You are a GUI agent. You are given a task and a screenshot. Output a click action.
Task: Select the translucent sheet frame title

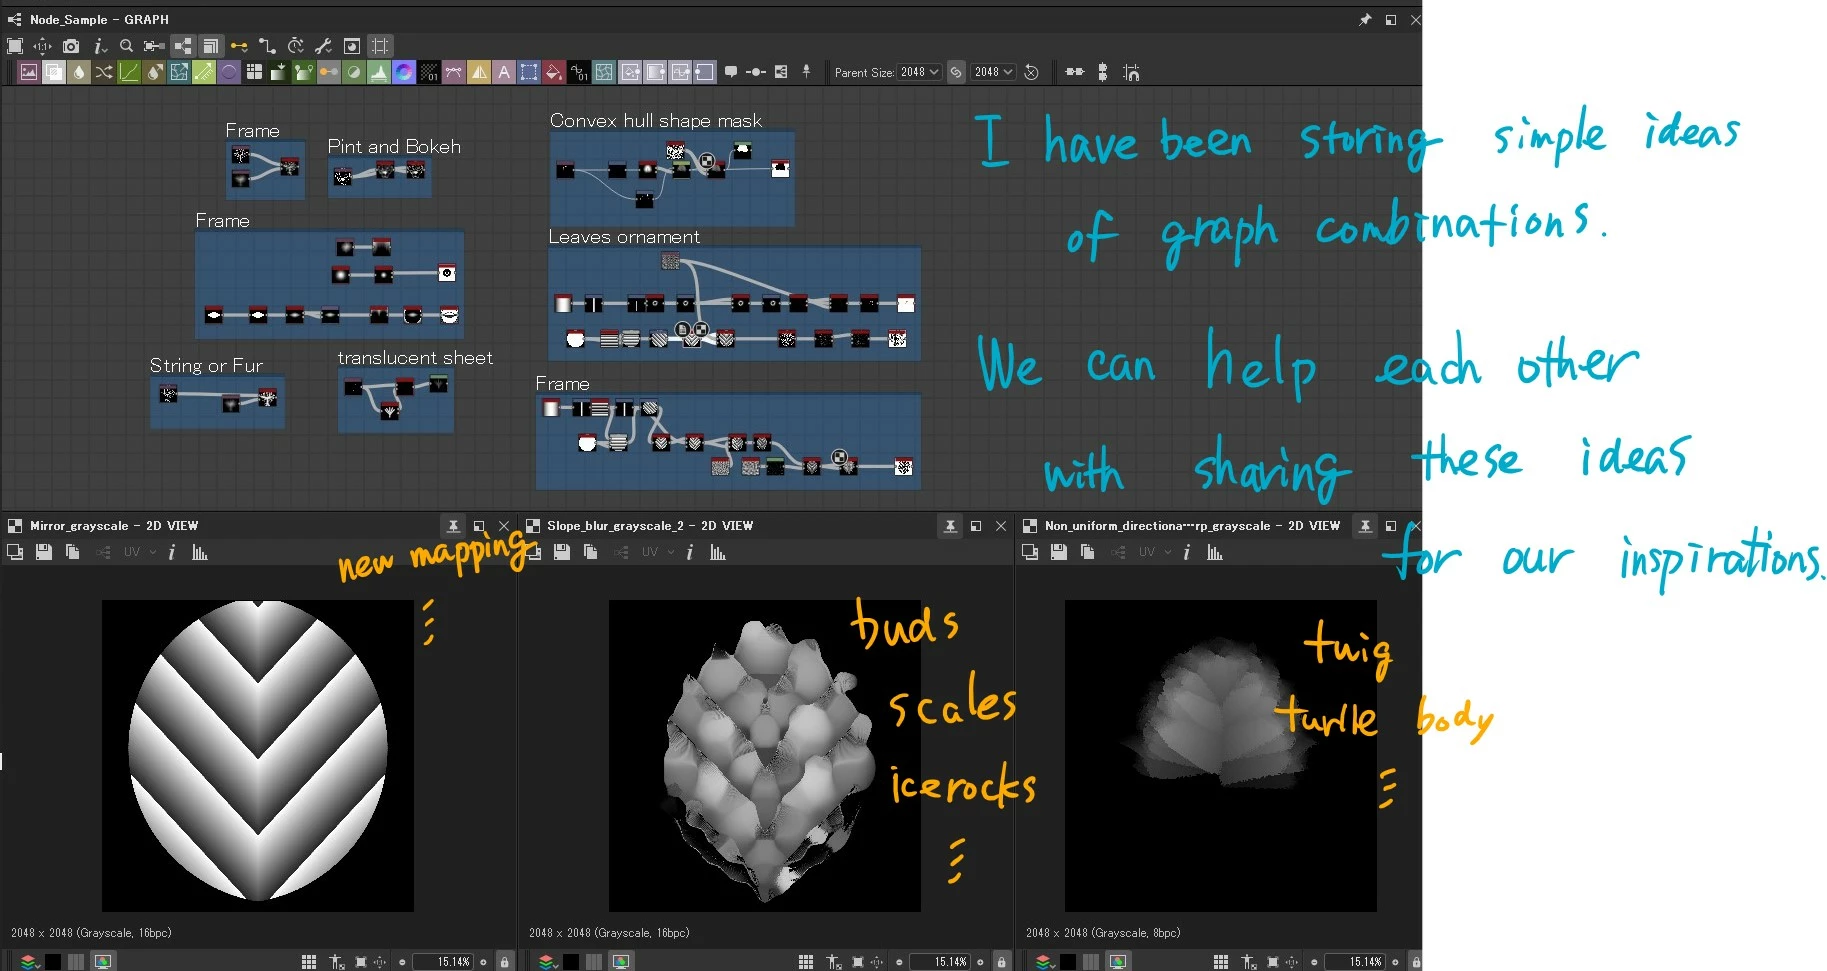tap(415, 358)
